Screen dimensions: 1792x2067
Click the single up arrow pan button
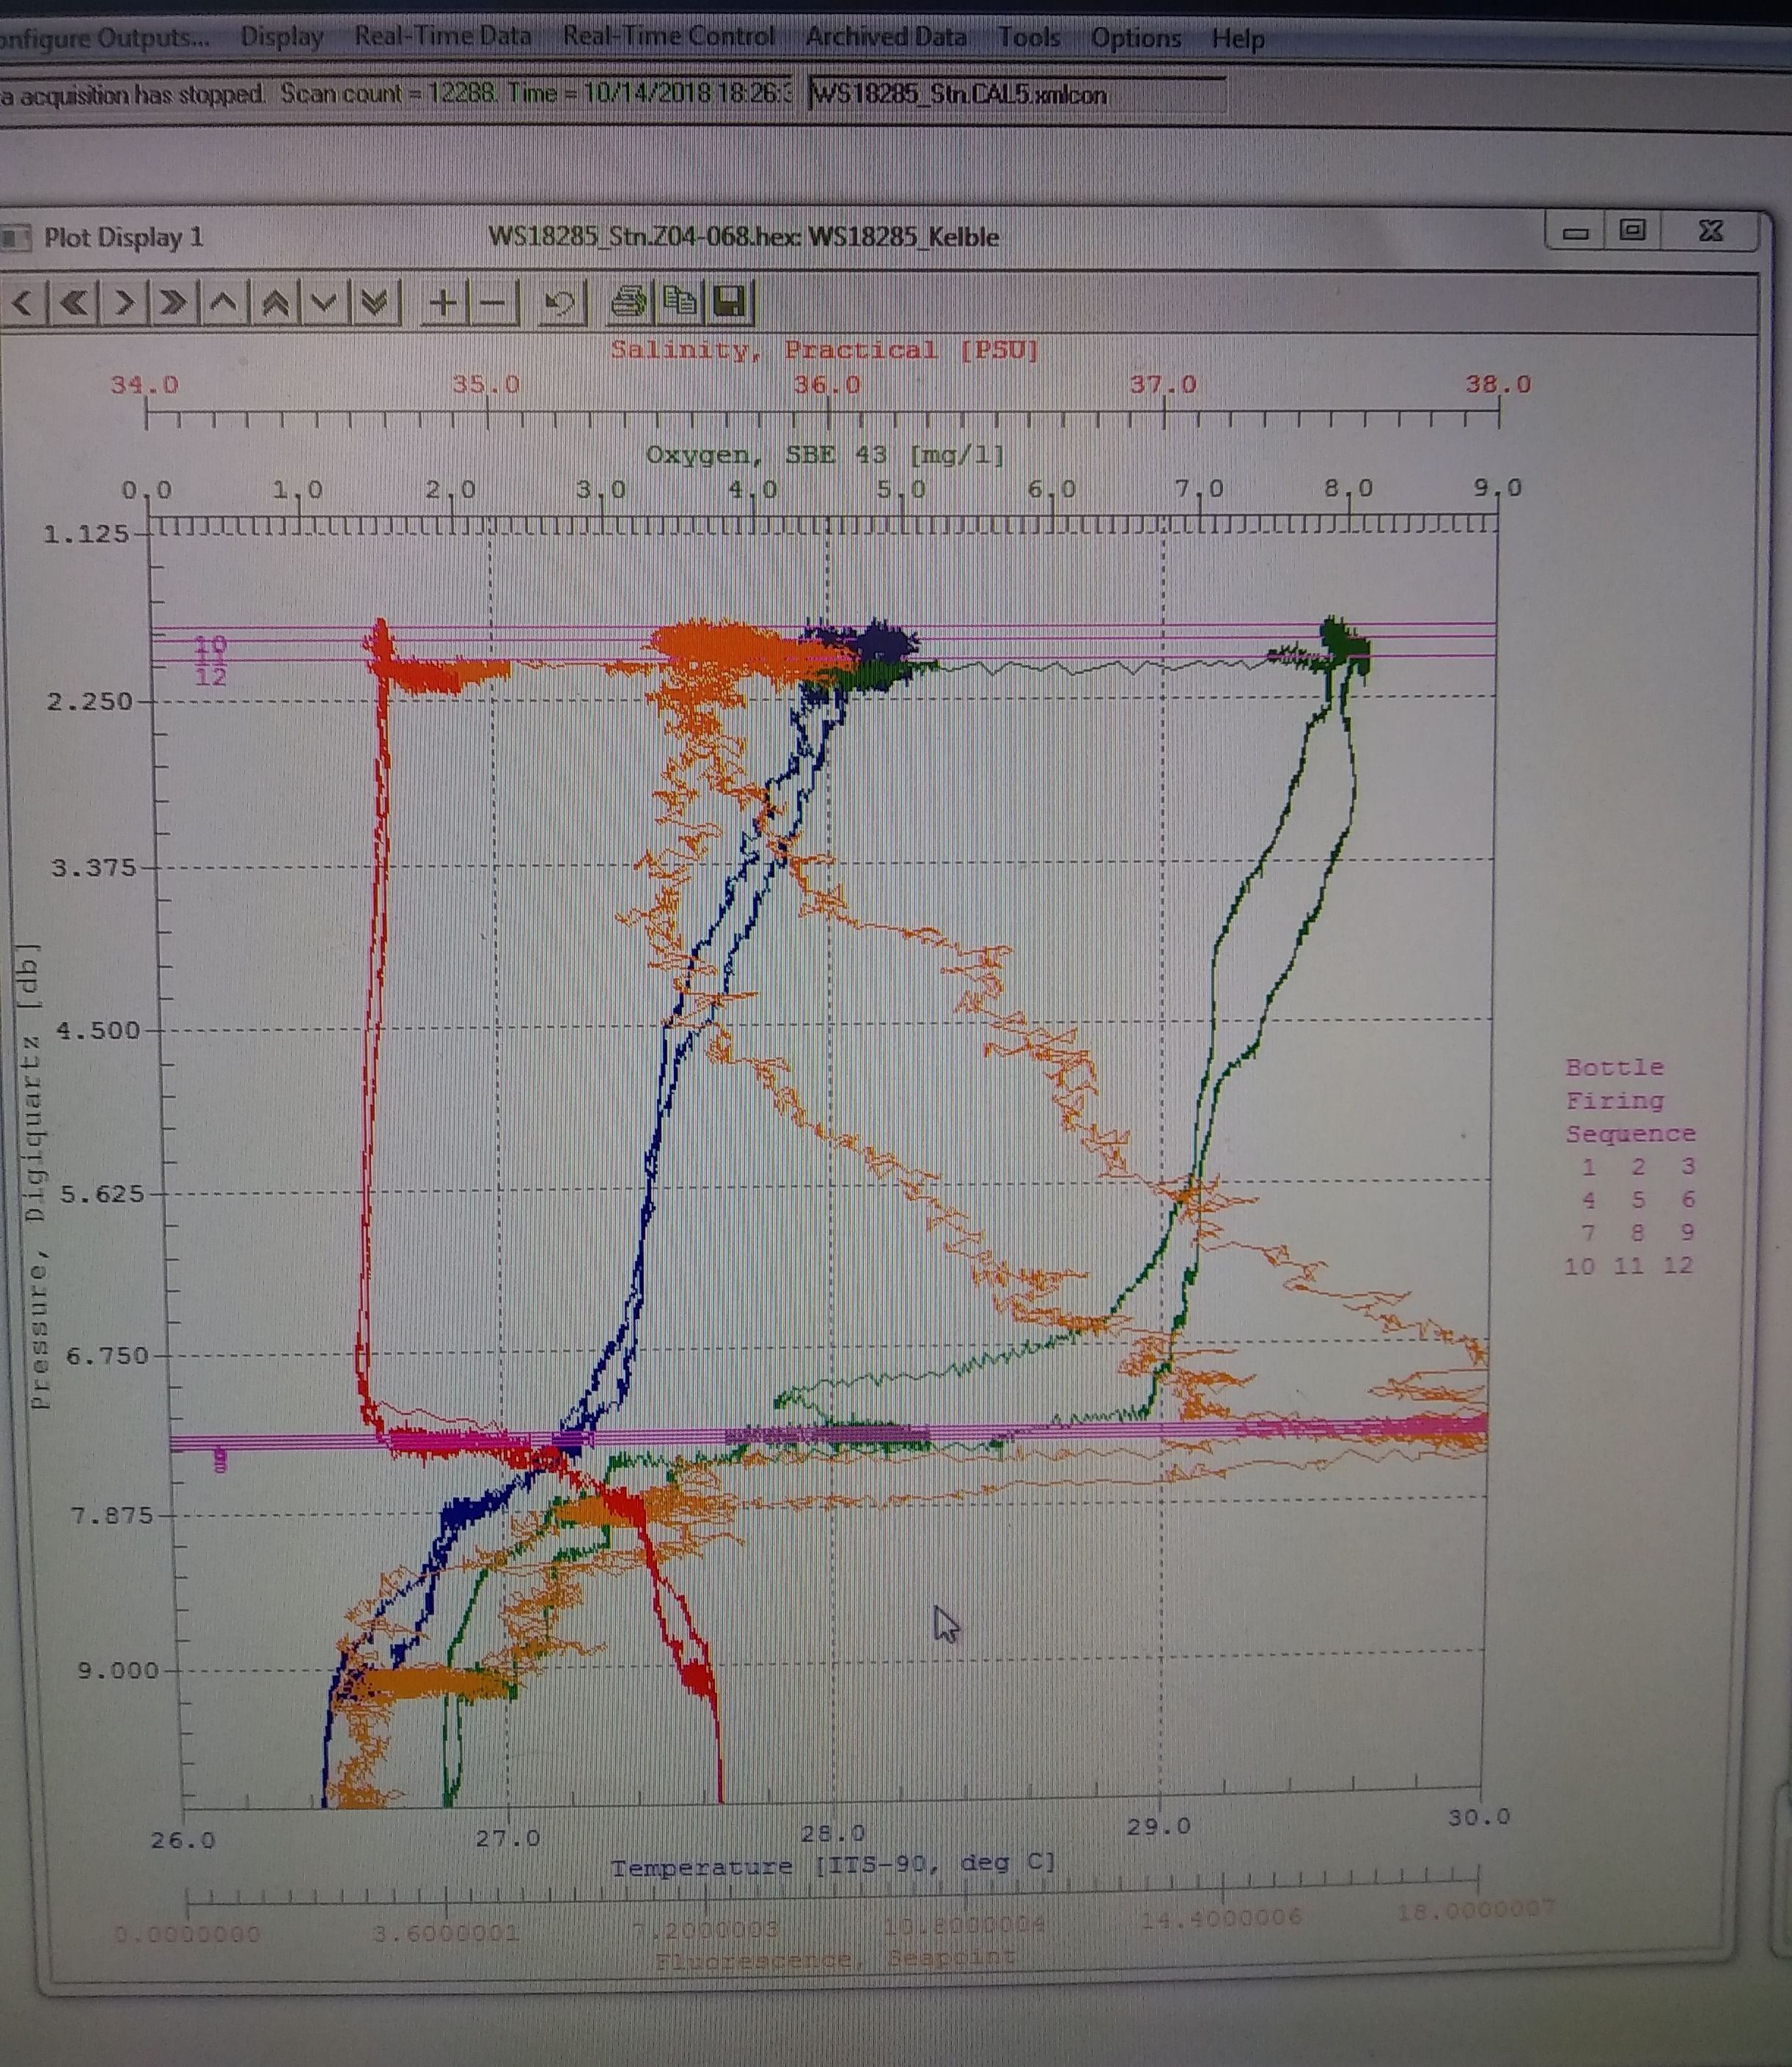(224, 302)
